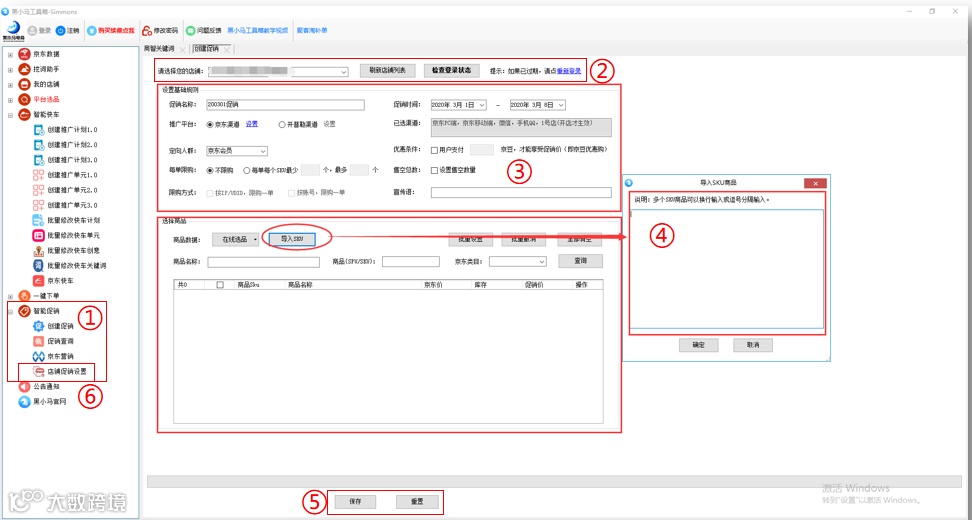972x520 pixels.
Task: Click the 创建推广计划2.0 icon
Action: tap(38, 144)
